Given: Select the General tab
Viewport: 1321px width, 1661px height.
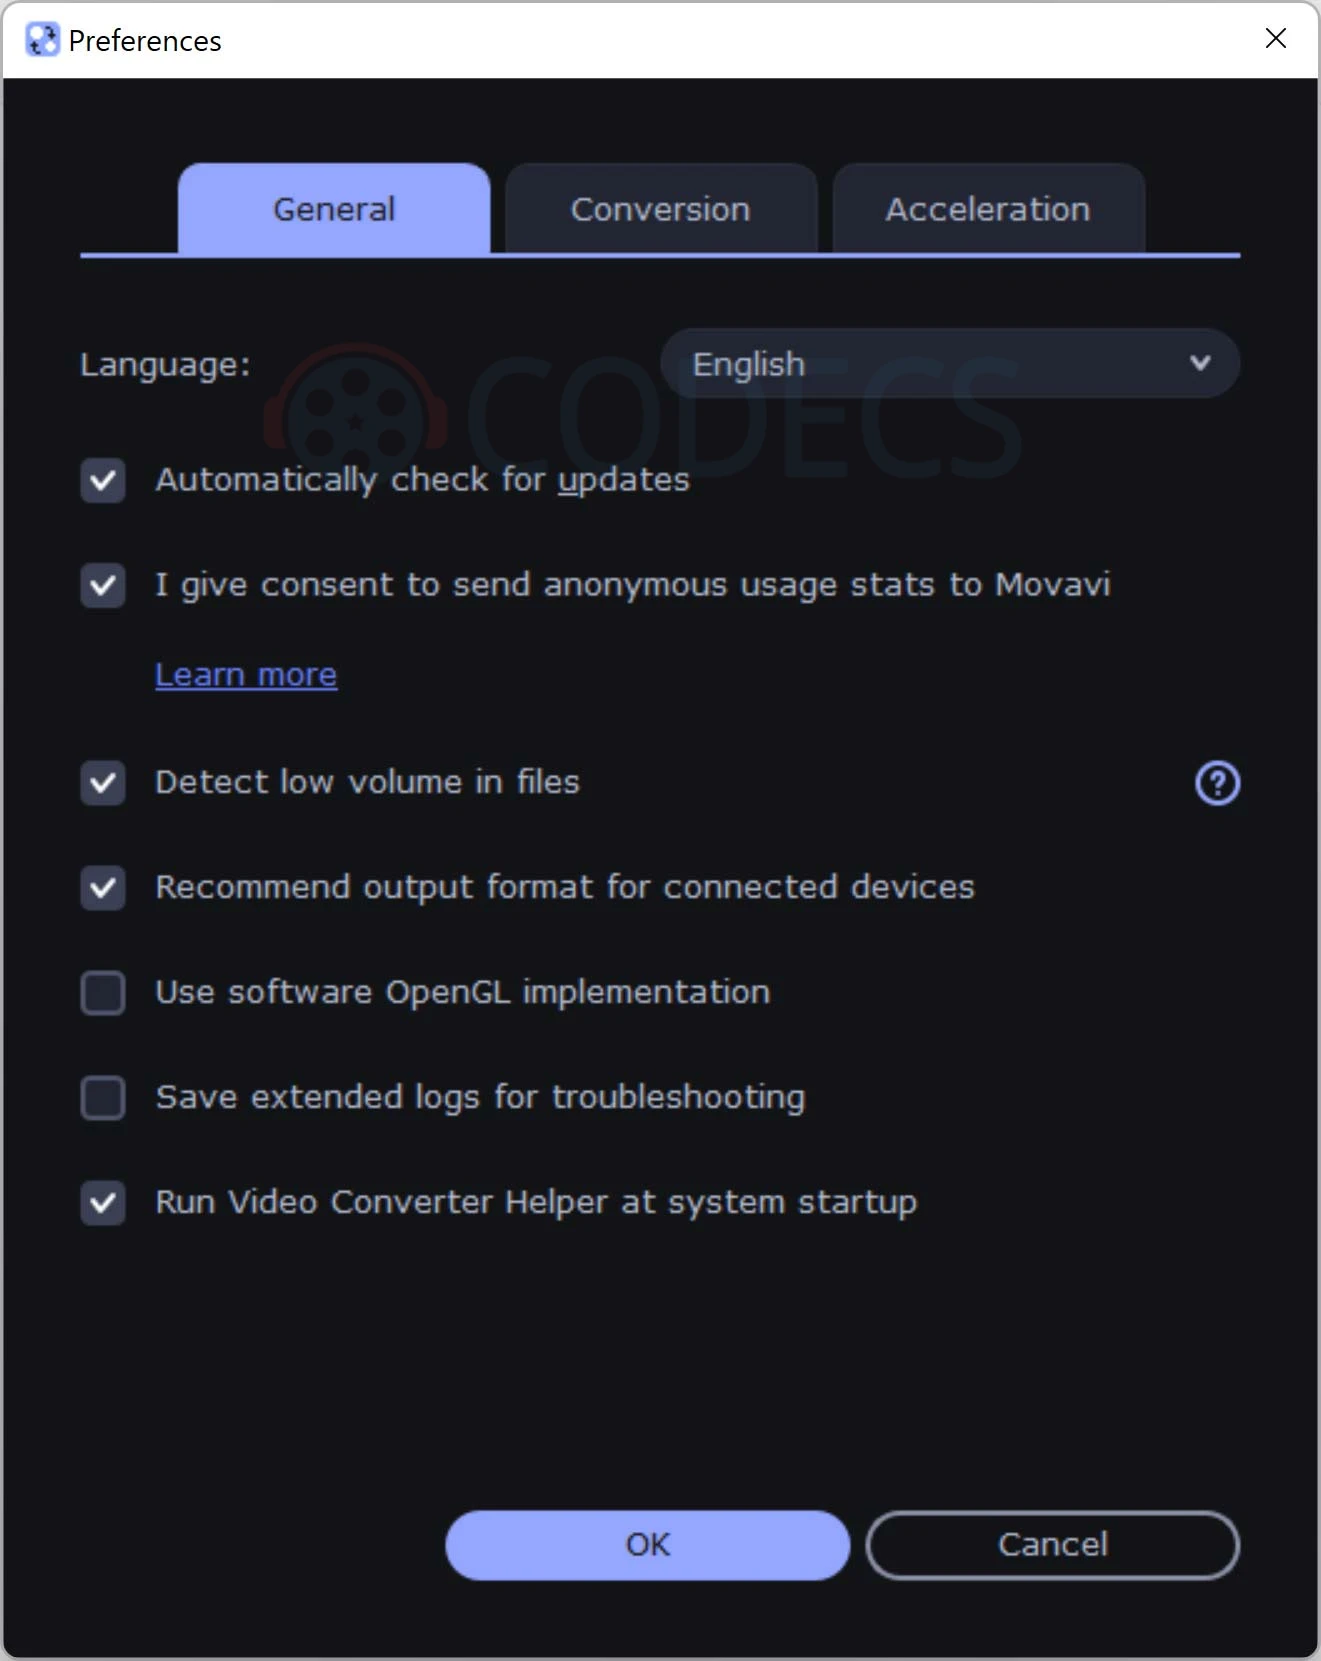Looking at the screenshot, I should point(334,209).
